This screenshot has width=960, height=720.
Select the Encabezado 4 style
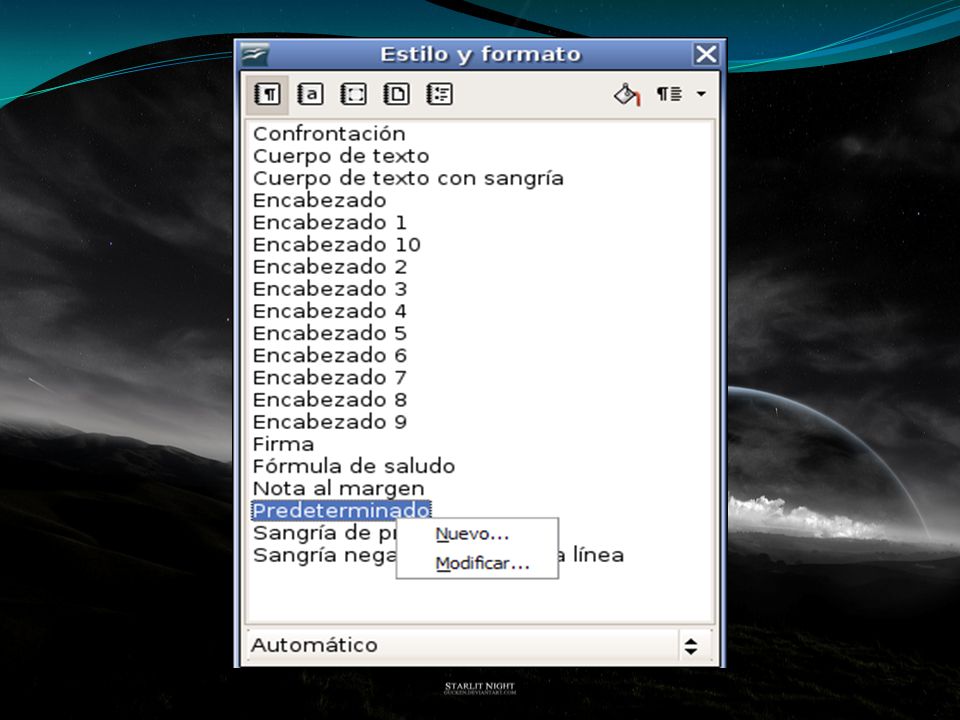(329, 311)
